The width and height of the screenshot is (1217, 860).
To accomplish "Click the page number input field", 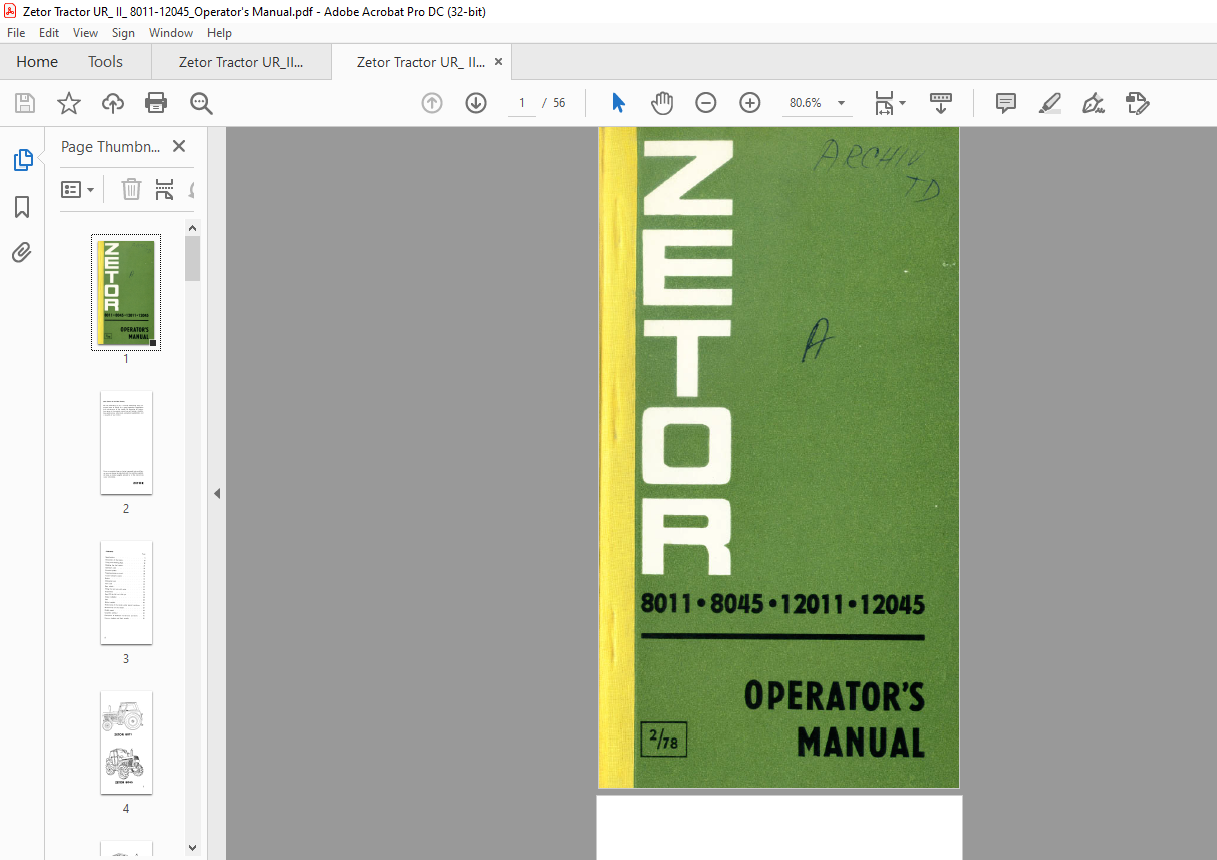I will [x=521, y=103].
